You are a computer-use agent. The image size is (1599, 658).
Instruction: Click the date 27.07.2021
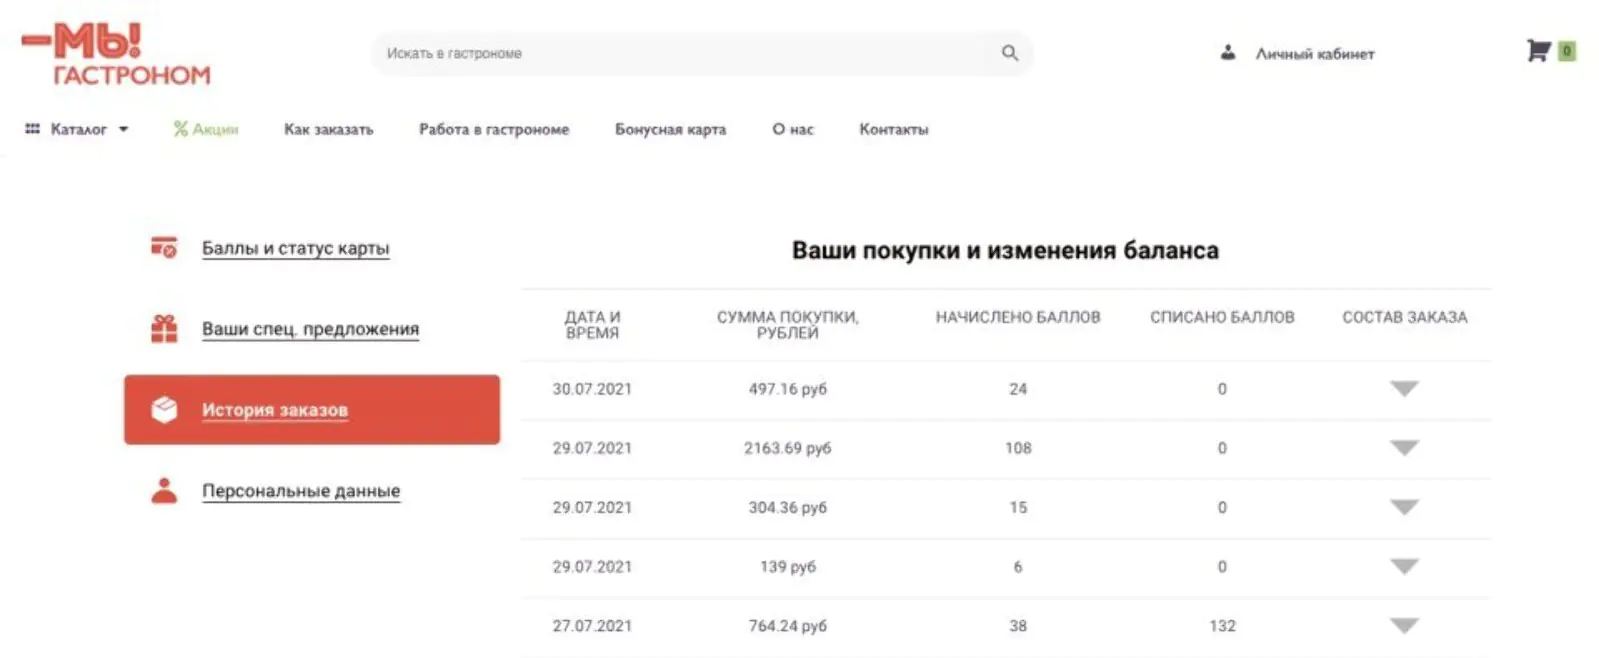(x=592, y=626)
